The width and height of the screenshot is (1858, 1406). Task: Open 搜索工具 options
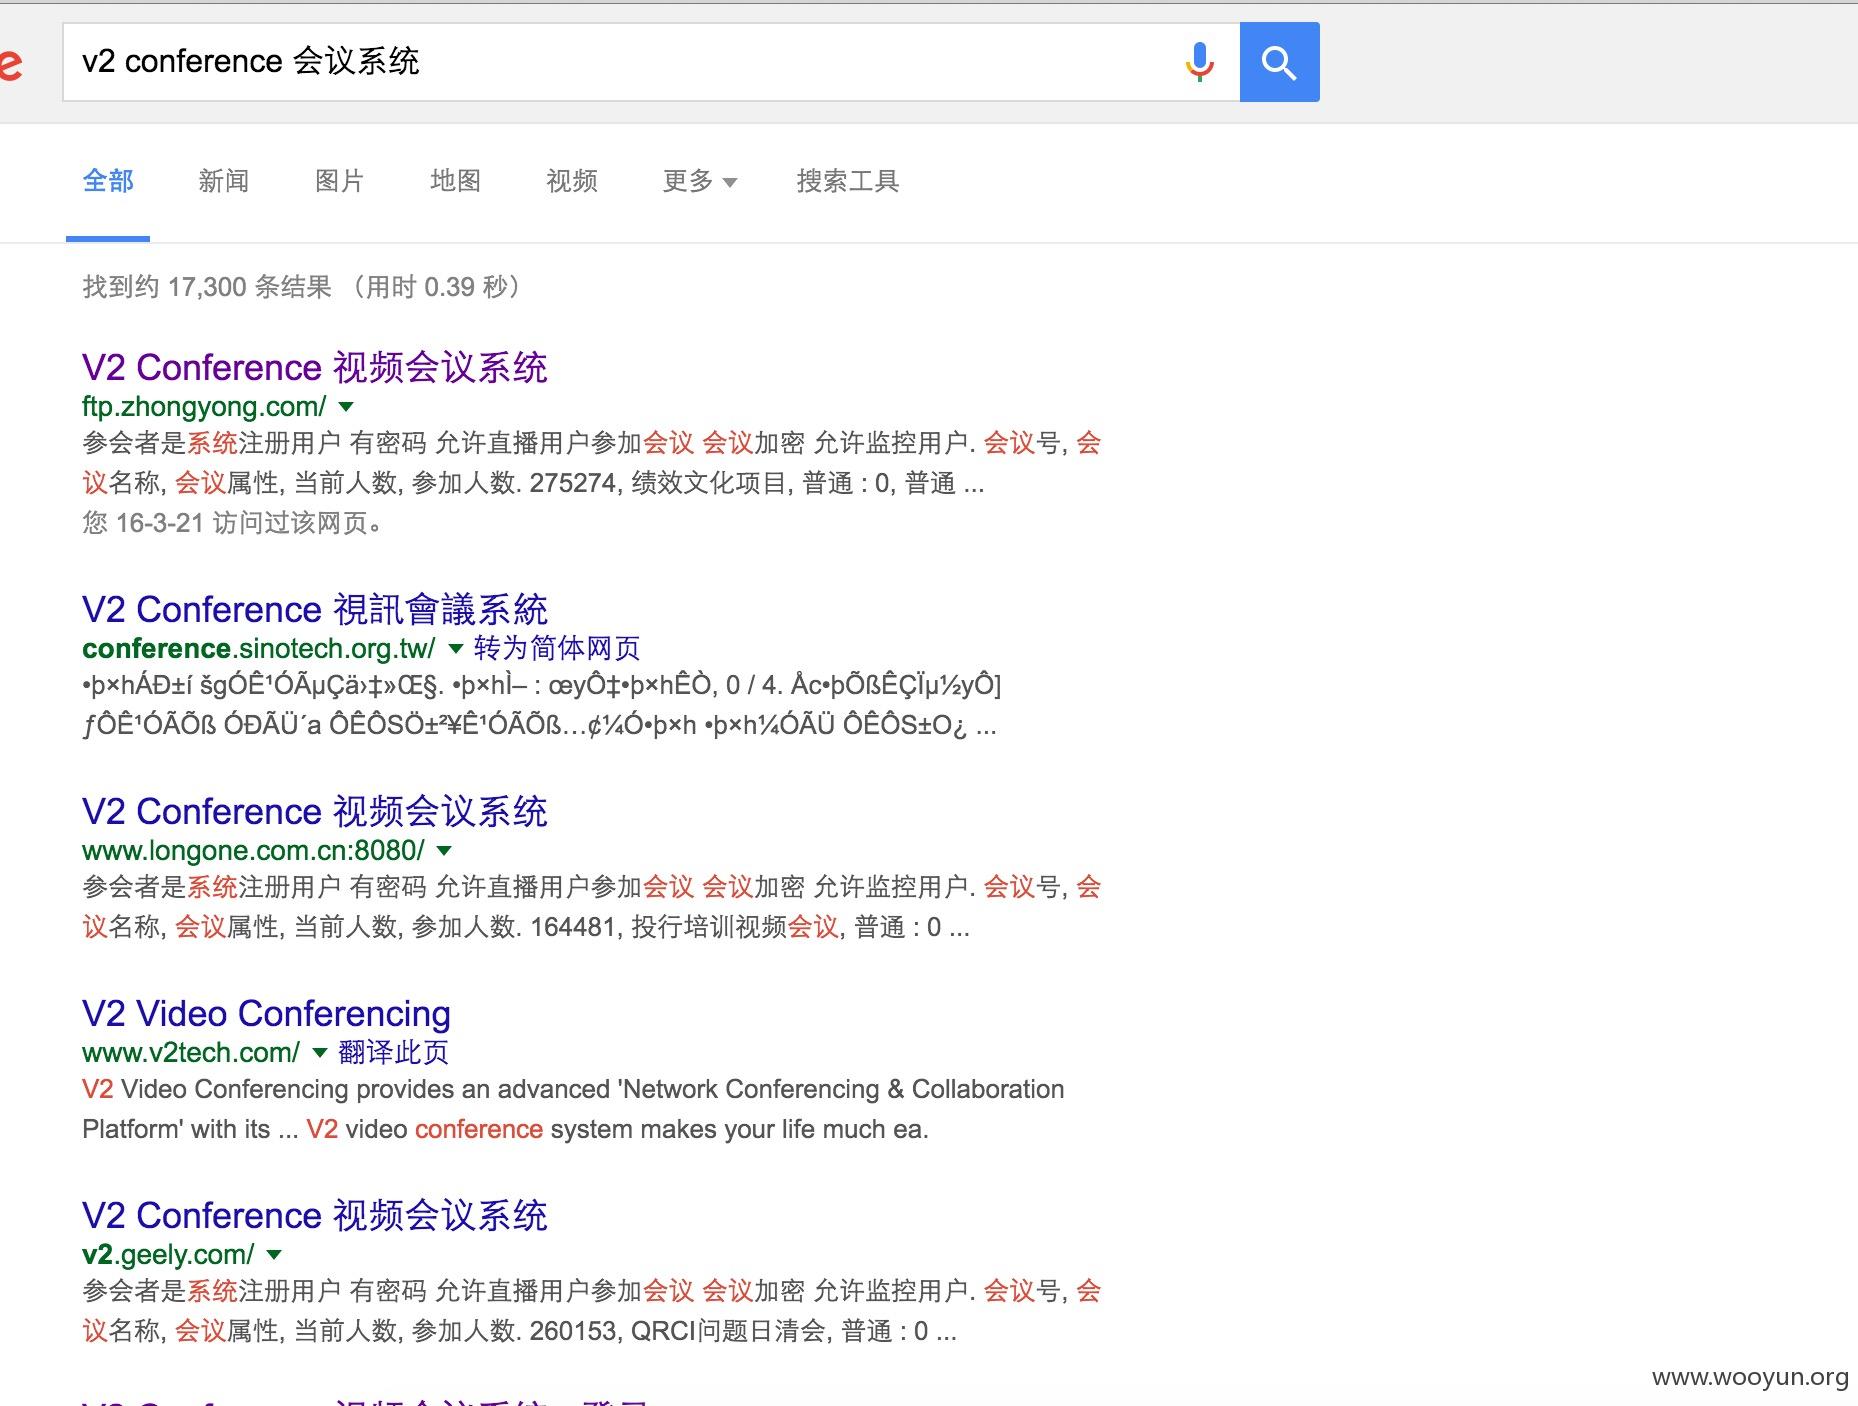[847, 181]
